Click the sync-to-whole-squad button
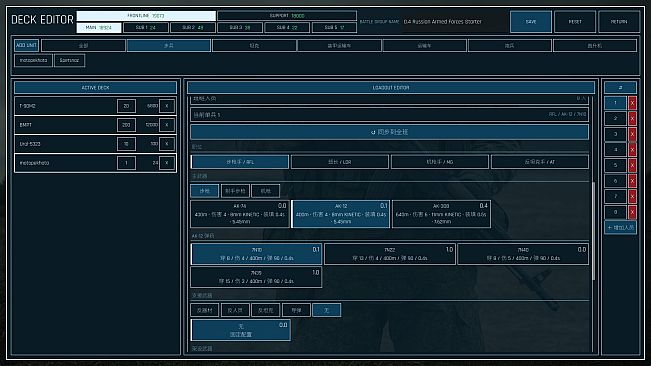This screenshot has width=651, height=366. pyautogui.click(x=389, y=132)
